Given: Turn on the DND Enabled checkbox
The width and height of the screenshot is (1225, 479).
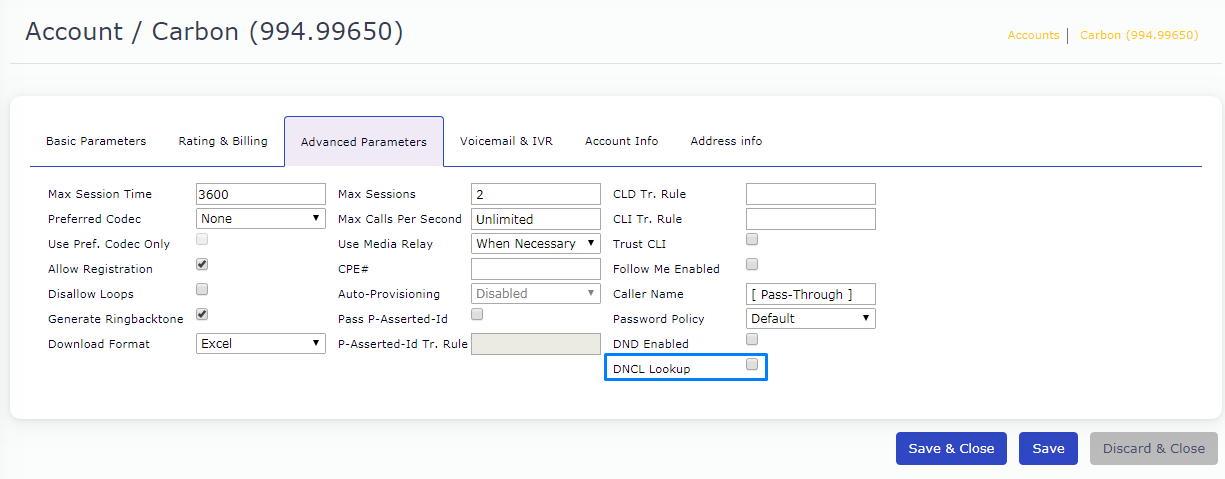Looking at the screenshot, I should click(752, 340).
